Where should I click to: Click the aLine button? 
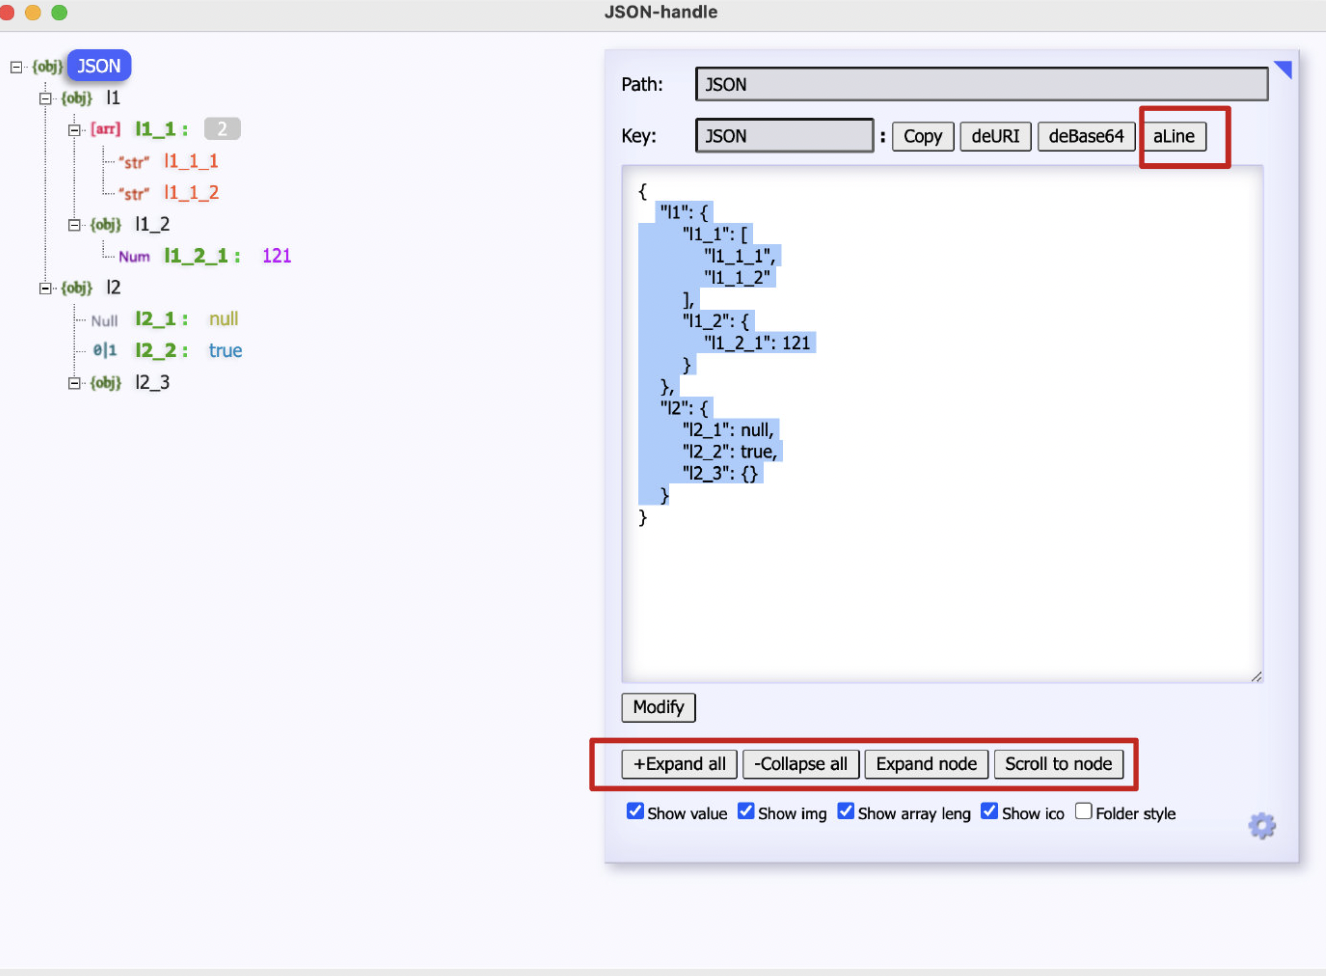(x=1174, y=136)
